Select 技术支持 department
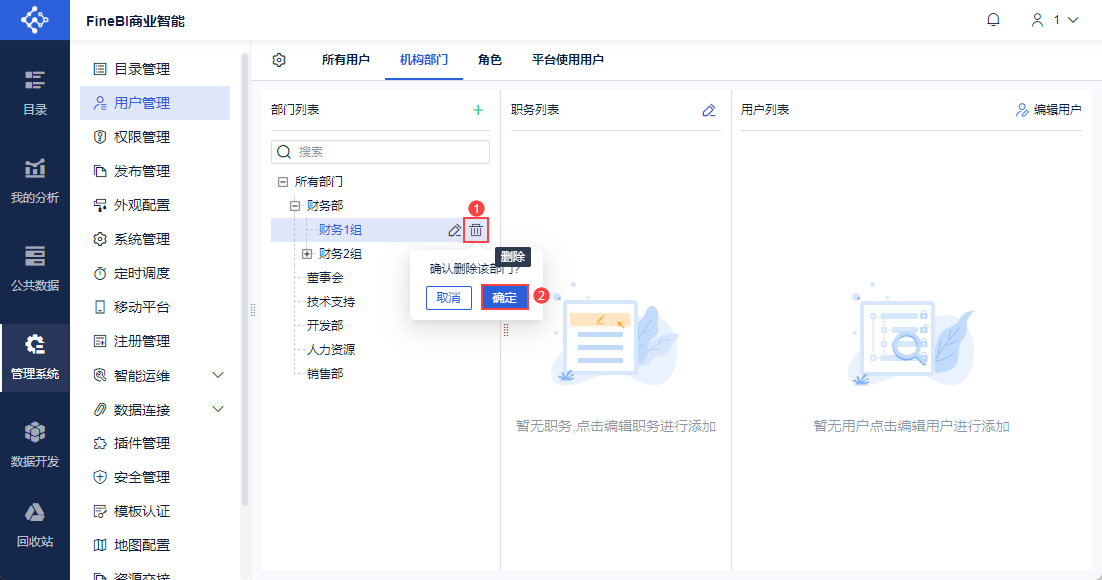The width and height of the screenshot is (1102, 580). click(x=330, y=302)
